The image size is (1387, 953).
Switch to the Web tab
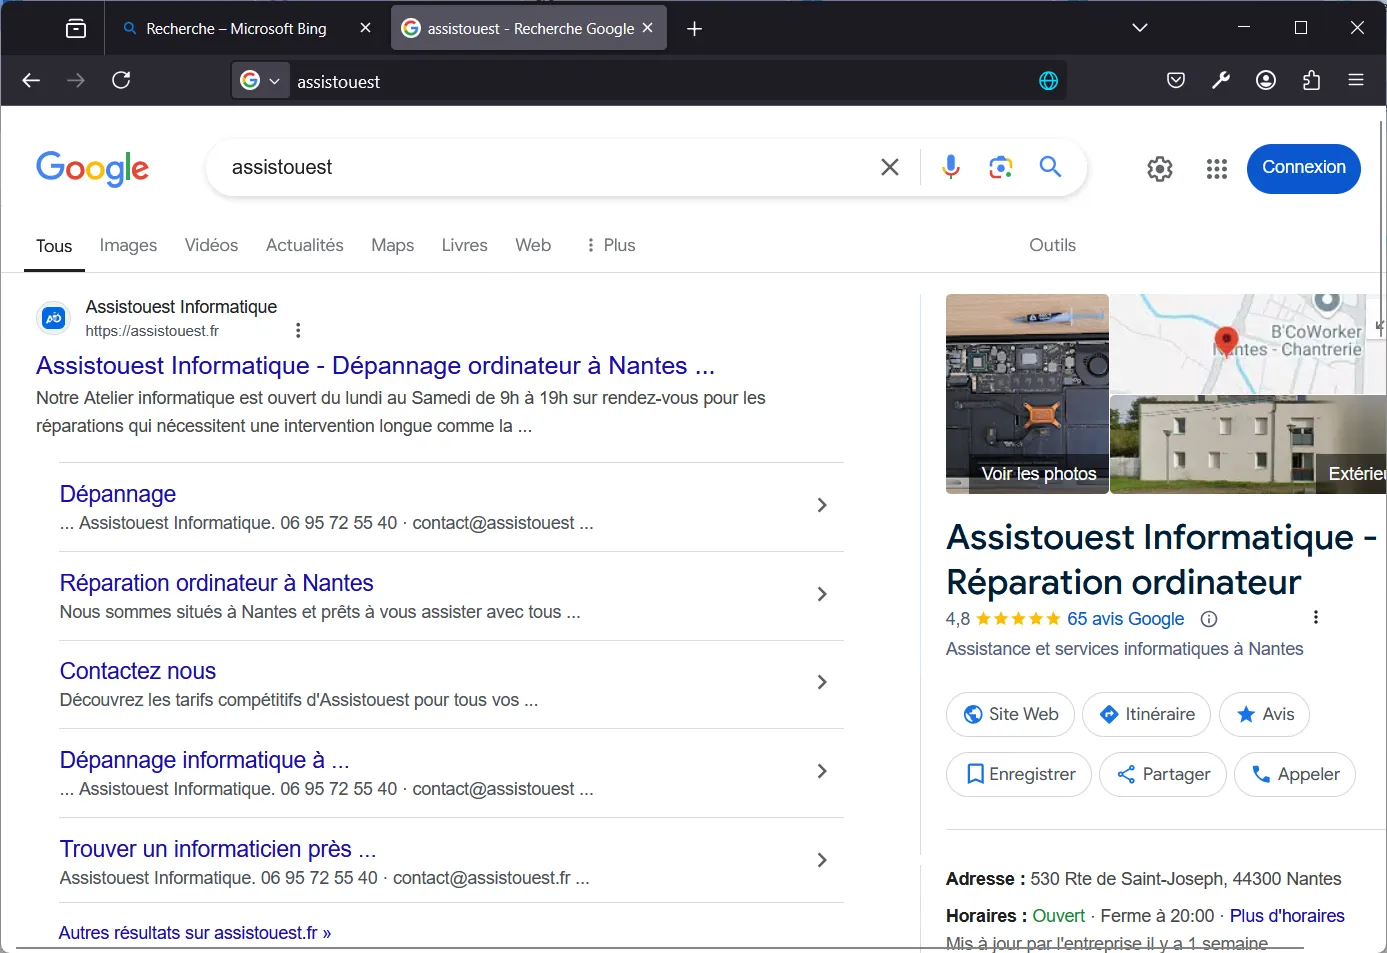[533, 245]
